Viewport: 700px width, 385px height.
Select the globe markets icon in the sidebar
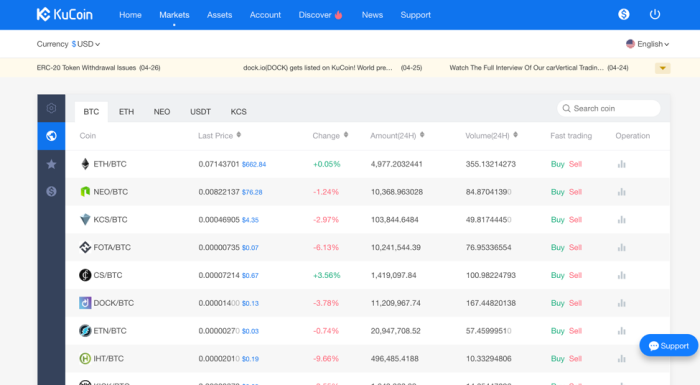coord(51,136)
